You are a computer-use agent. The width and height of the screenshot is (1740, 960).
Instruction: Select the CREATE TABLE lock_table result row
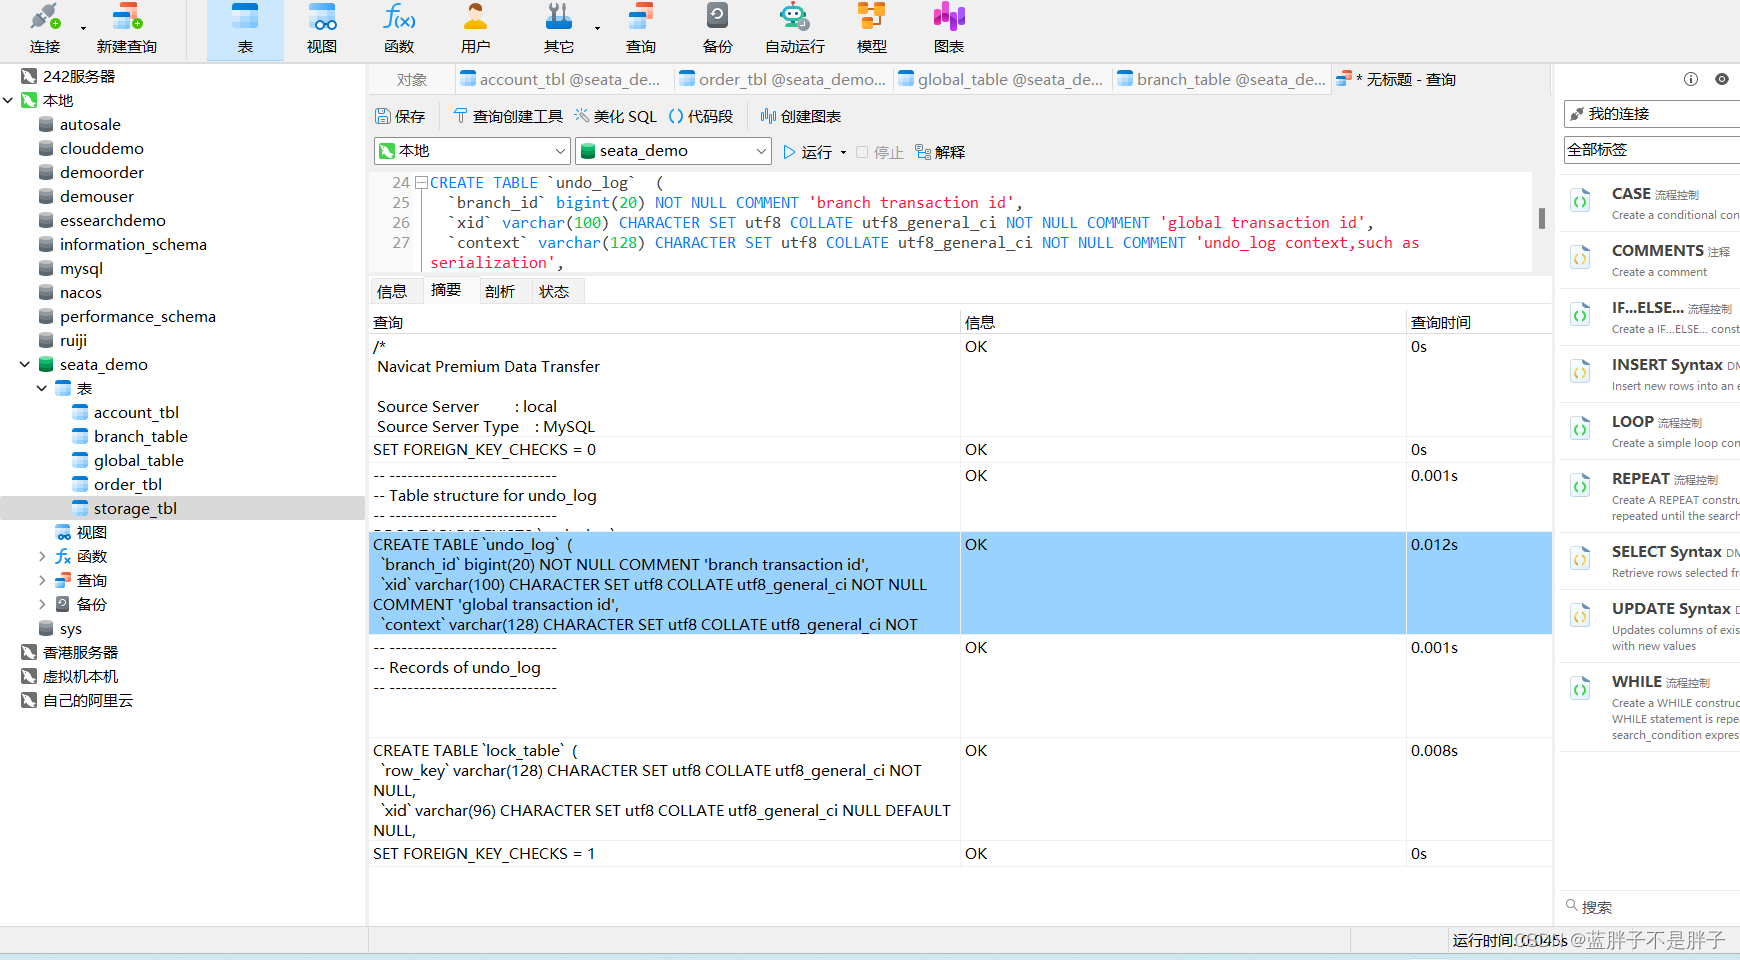click(960, 790)
